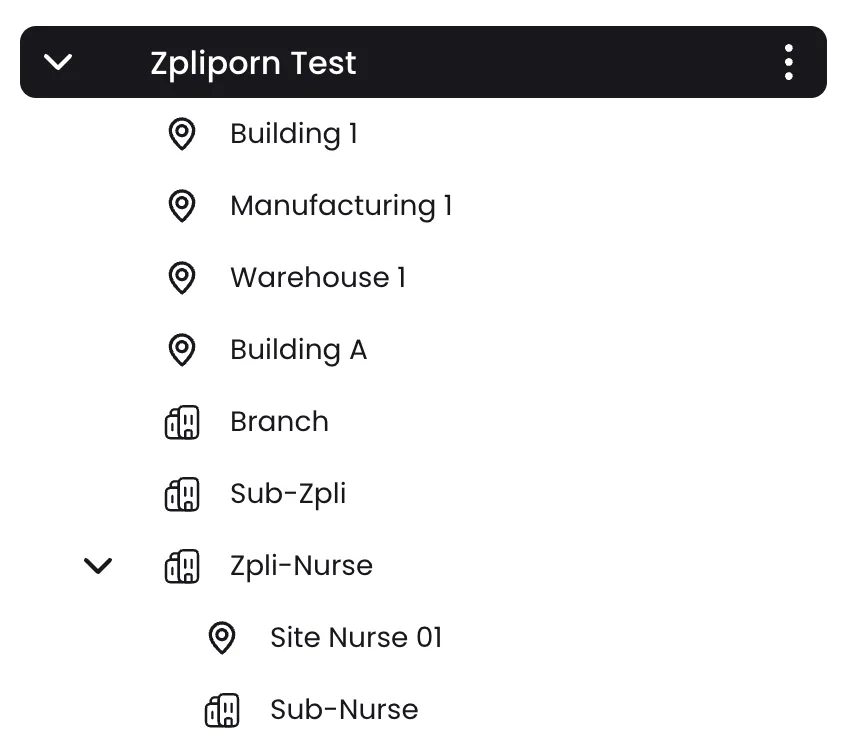854x752 pixels.
Task: Open the three-dot menu for Zpliporn Test
Action: pos(789,62)
